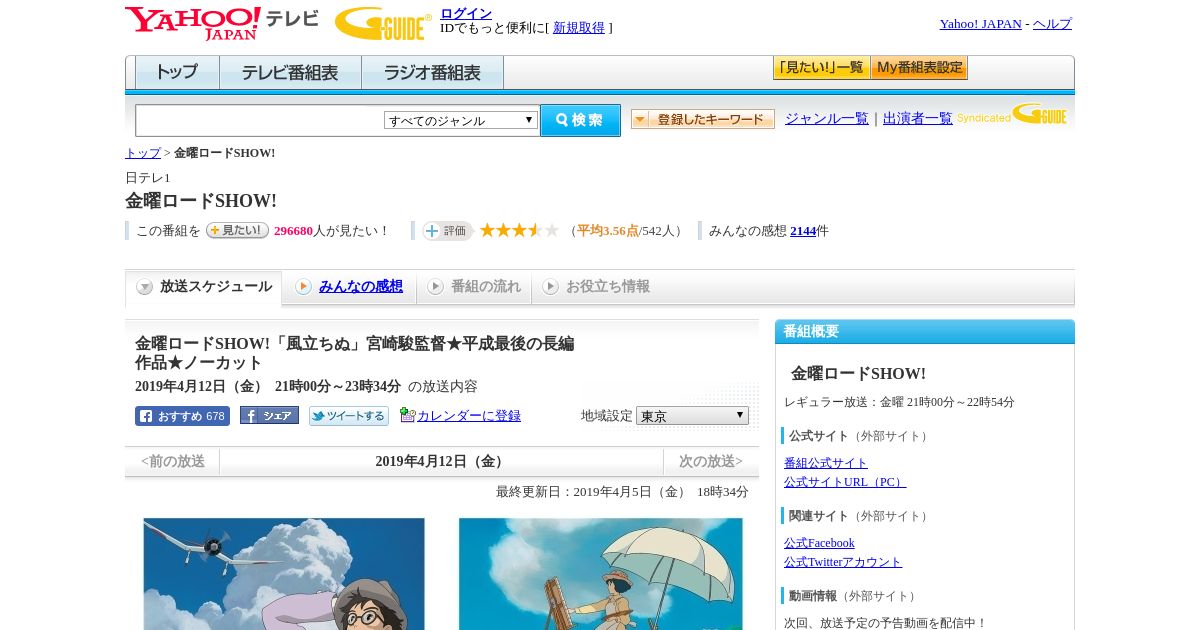Select the 放送スケジュール tab

pos(203,287)
